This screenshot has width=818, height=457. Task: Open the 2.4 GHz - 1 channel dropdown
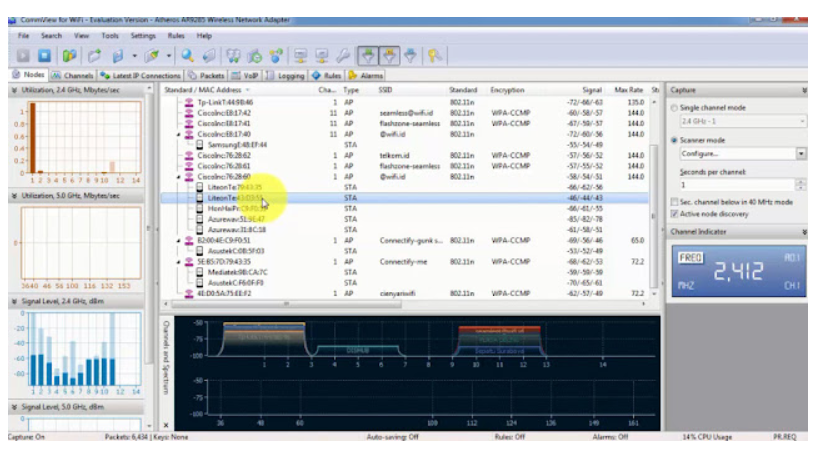802,122
